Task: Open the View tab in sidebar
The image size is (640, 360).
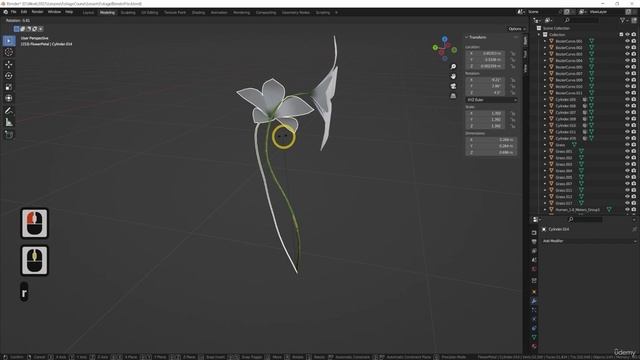Action: pos(525,68)
